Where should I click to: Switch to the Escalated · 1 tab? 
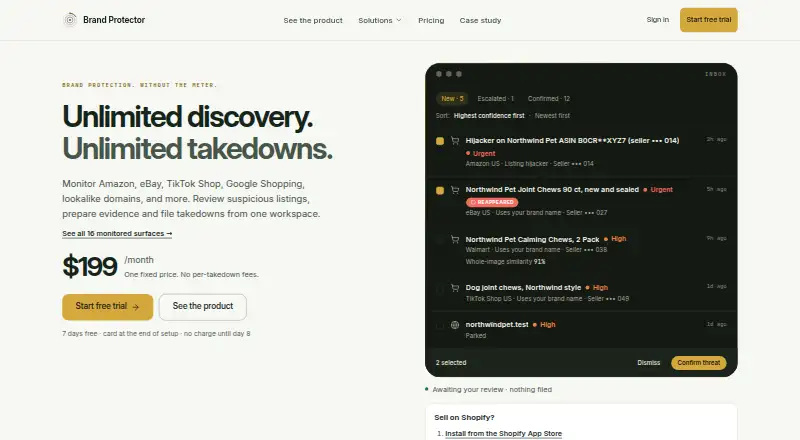tap(495, 99)
